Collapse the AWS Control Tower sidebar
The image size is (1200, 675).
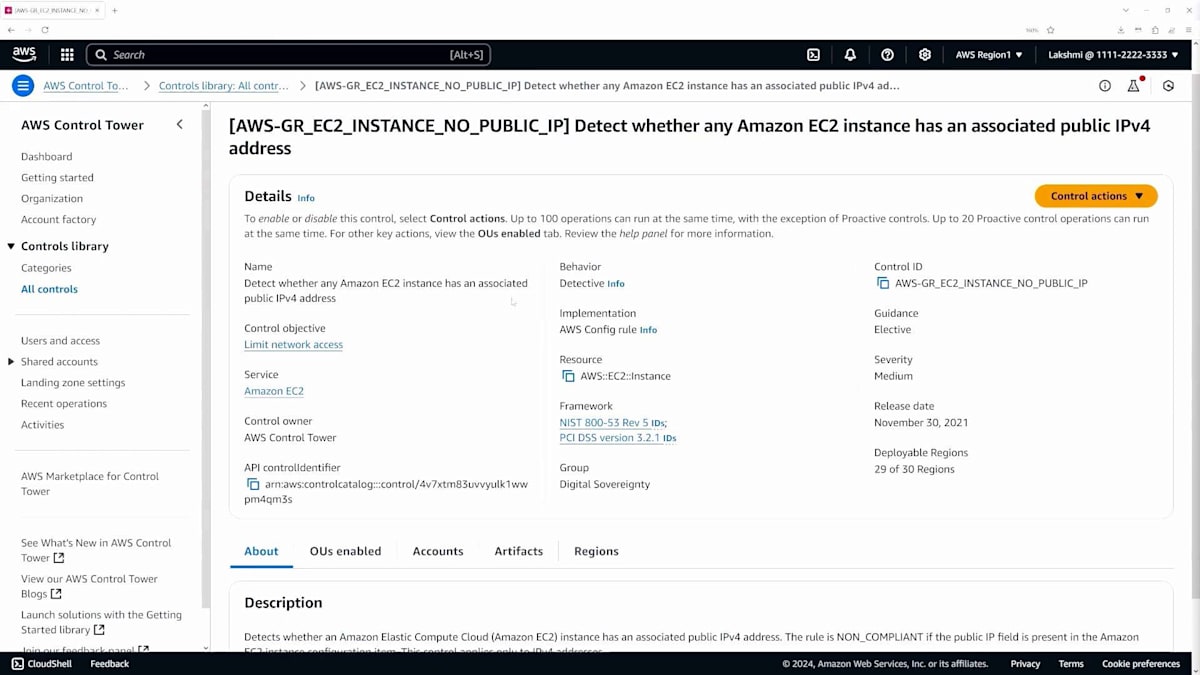[180, 125]
